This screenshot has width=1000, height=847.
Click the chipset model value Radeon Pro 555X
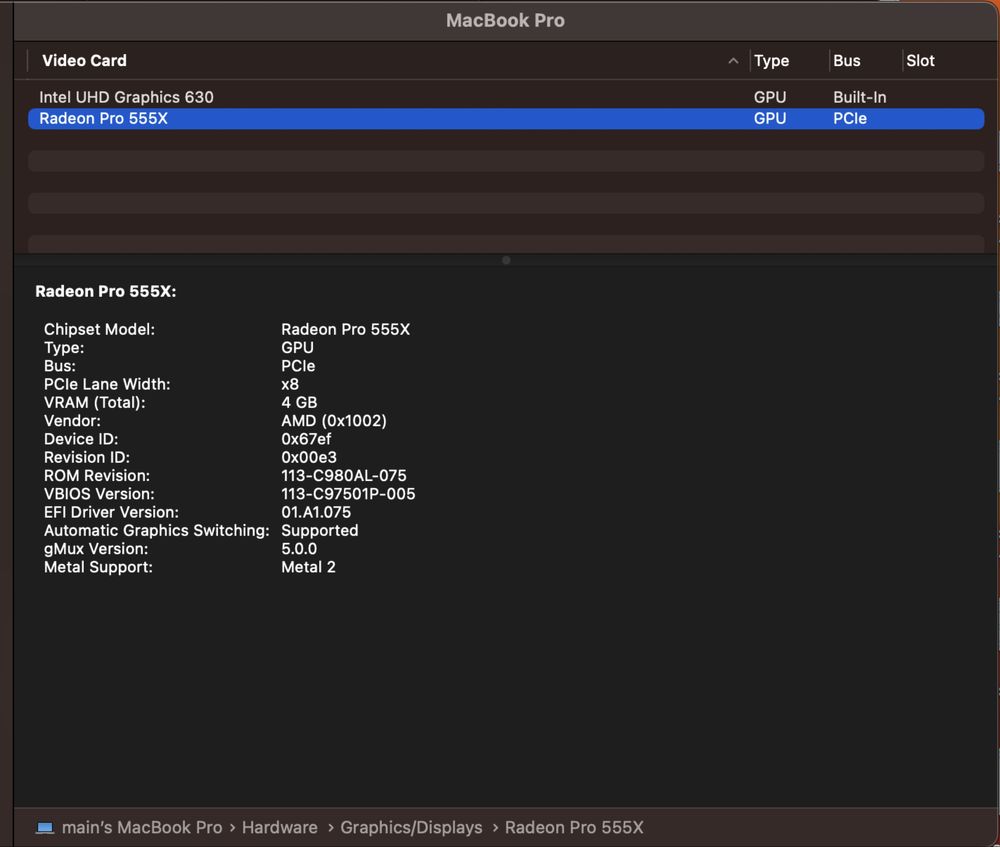coord(346,329)
